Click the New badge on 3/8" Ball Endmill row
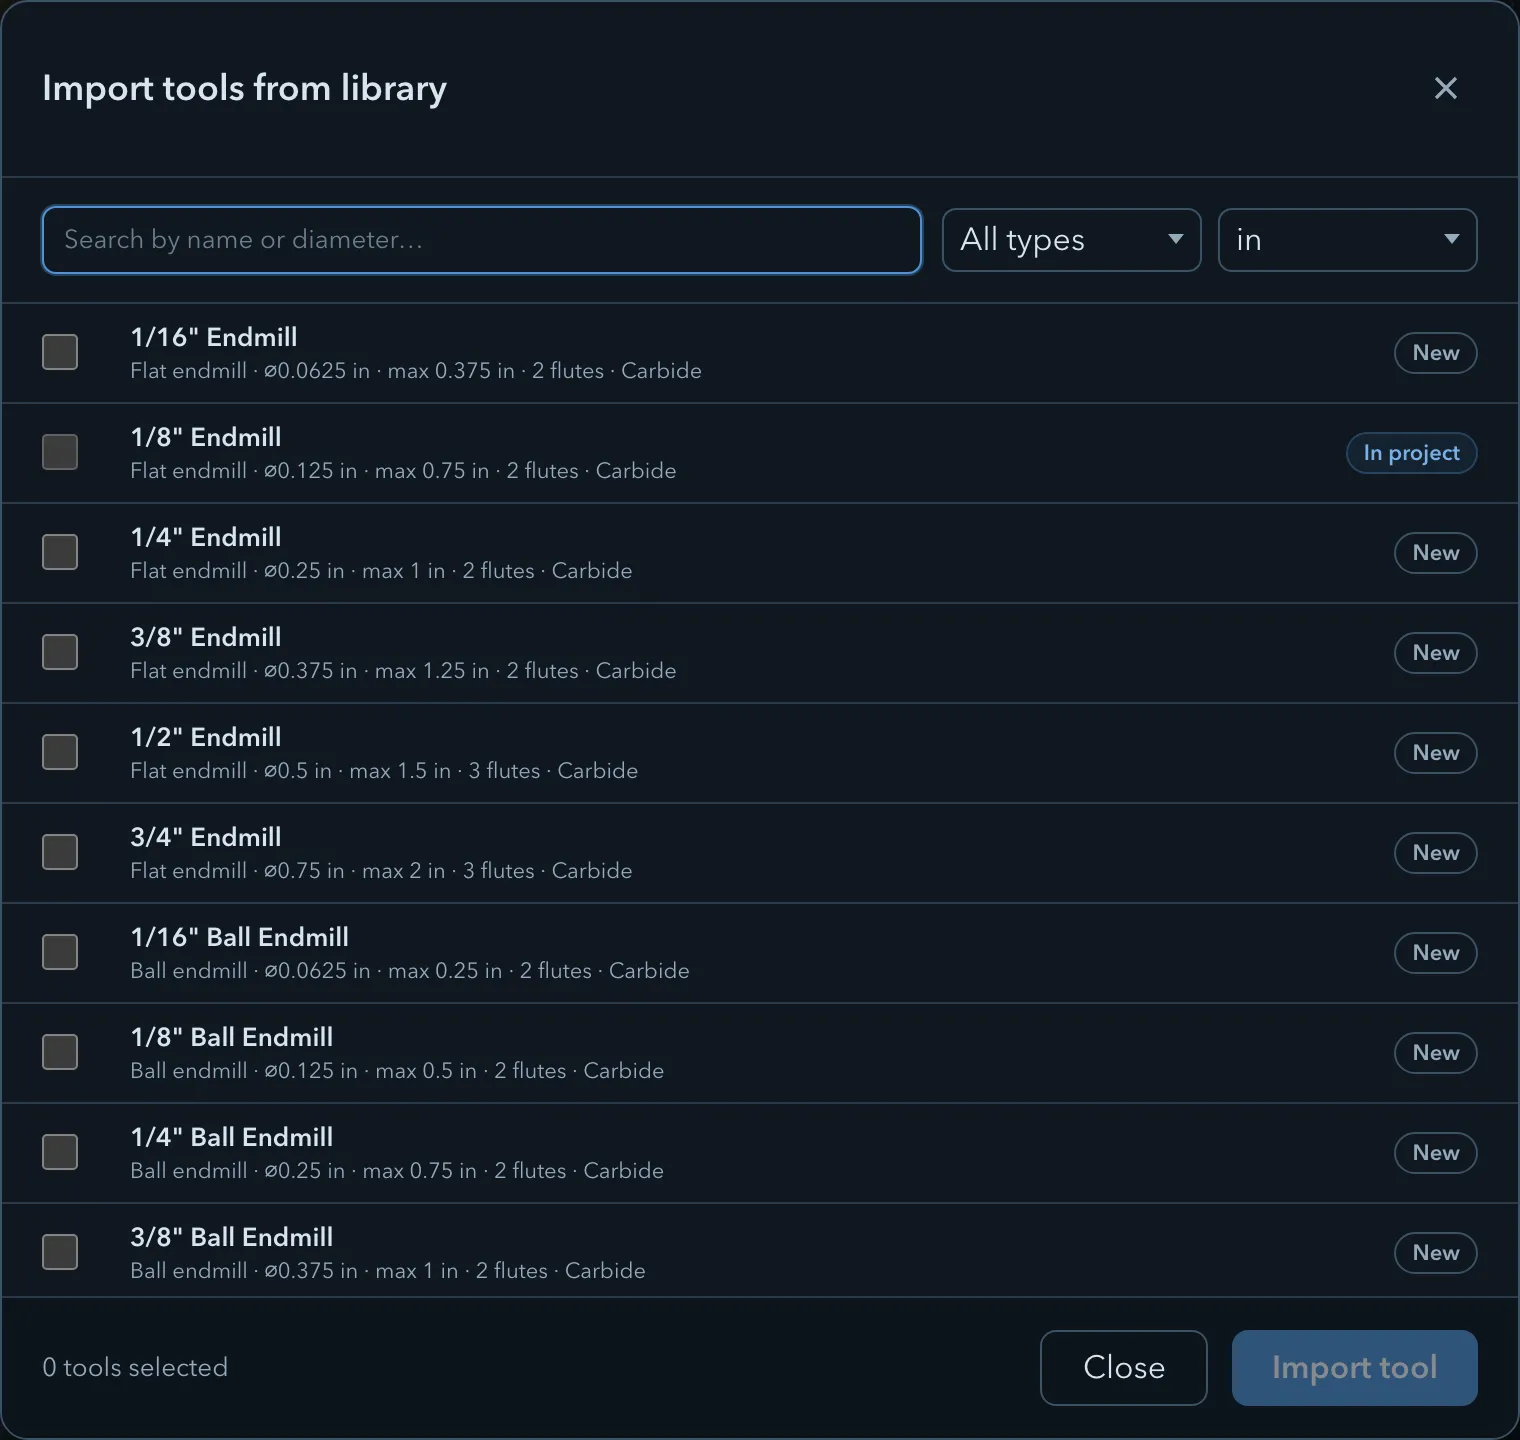The width and height of the screenshot is (1520, 1440). (x=1435, y=1253)
